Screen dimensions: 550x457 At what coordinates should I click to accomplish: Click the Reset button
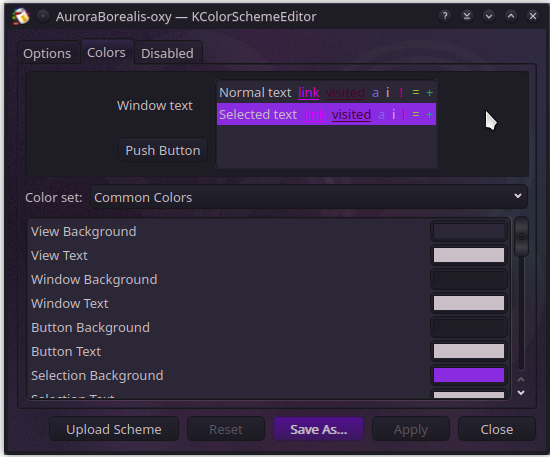click(226, 429)
